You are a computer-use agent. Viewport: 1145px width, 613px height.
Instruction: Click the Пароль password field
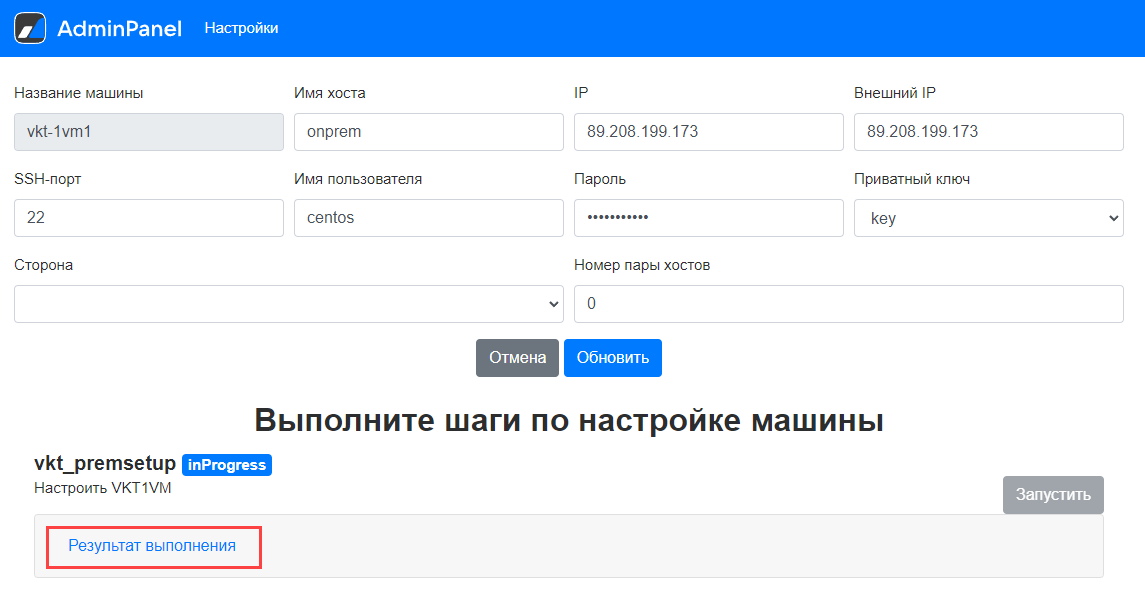click(708, 218)
